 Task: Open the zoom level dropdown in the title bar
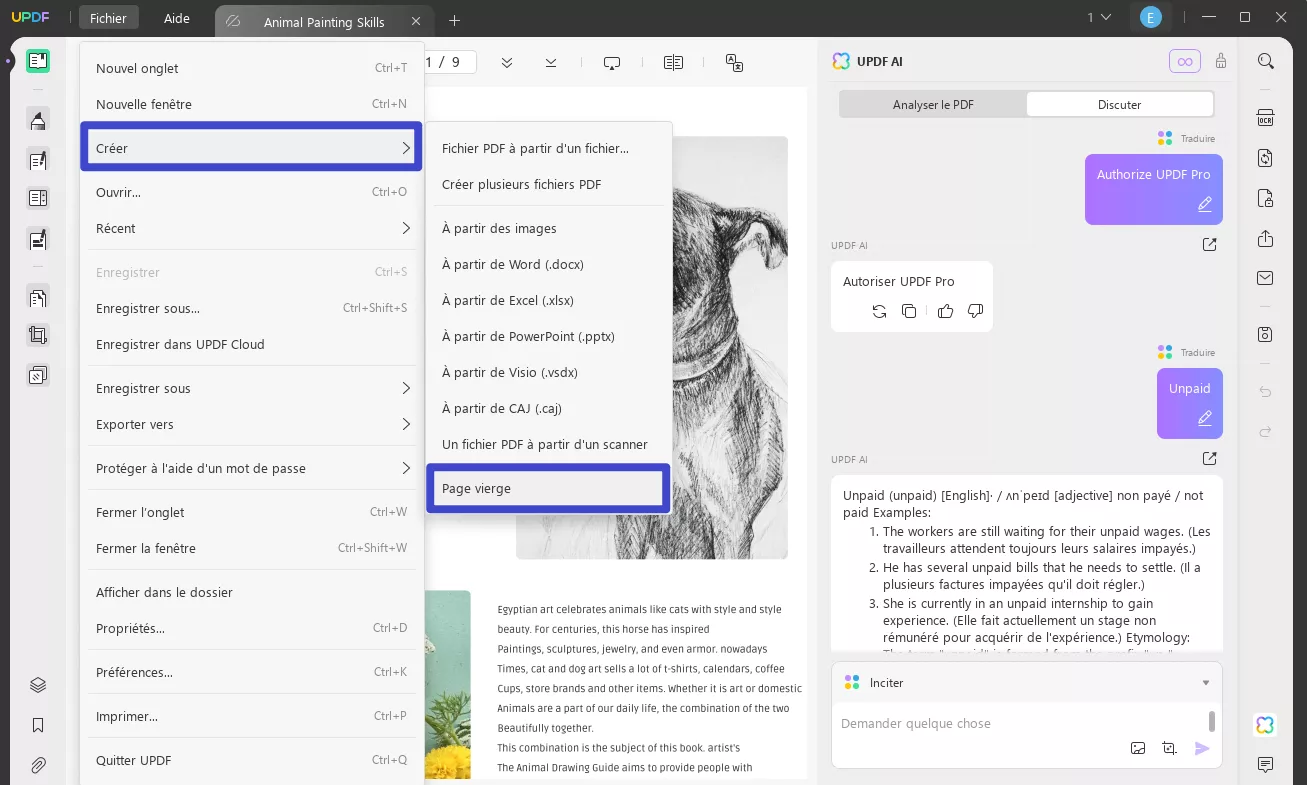click(1098, 17)
